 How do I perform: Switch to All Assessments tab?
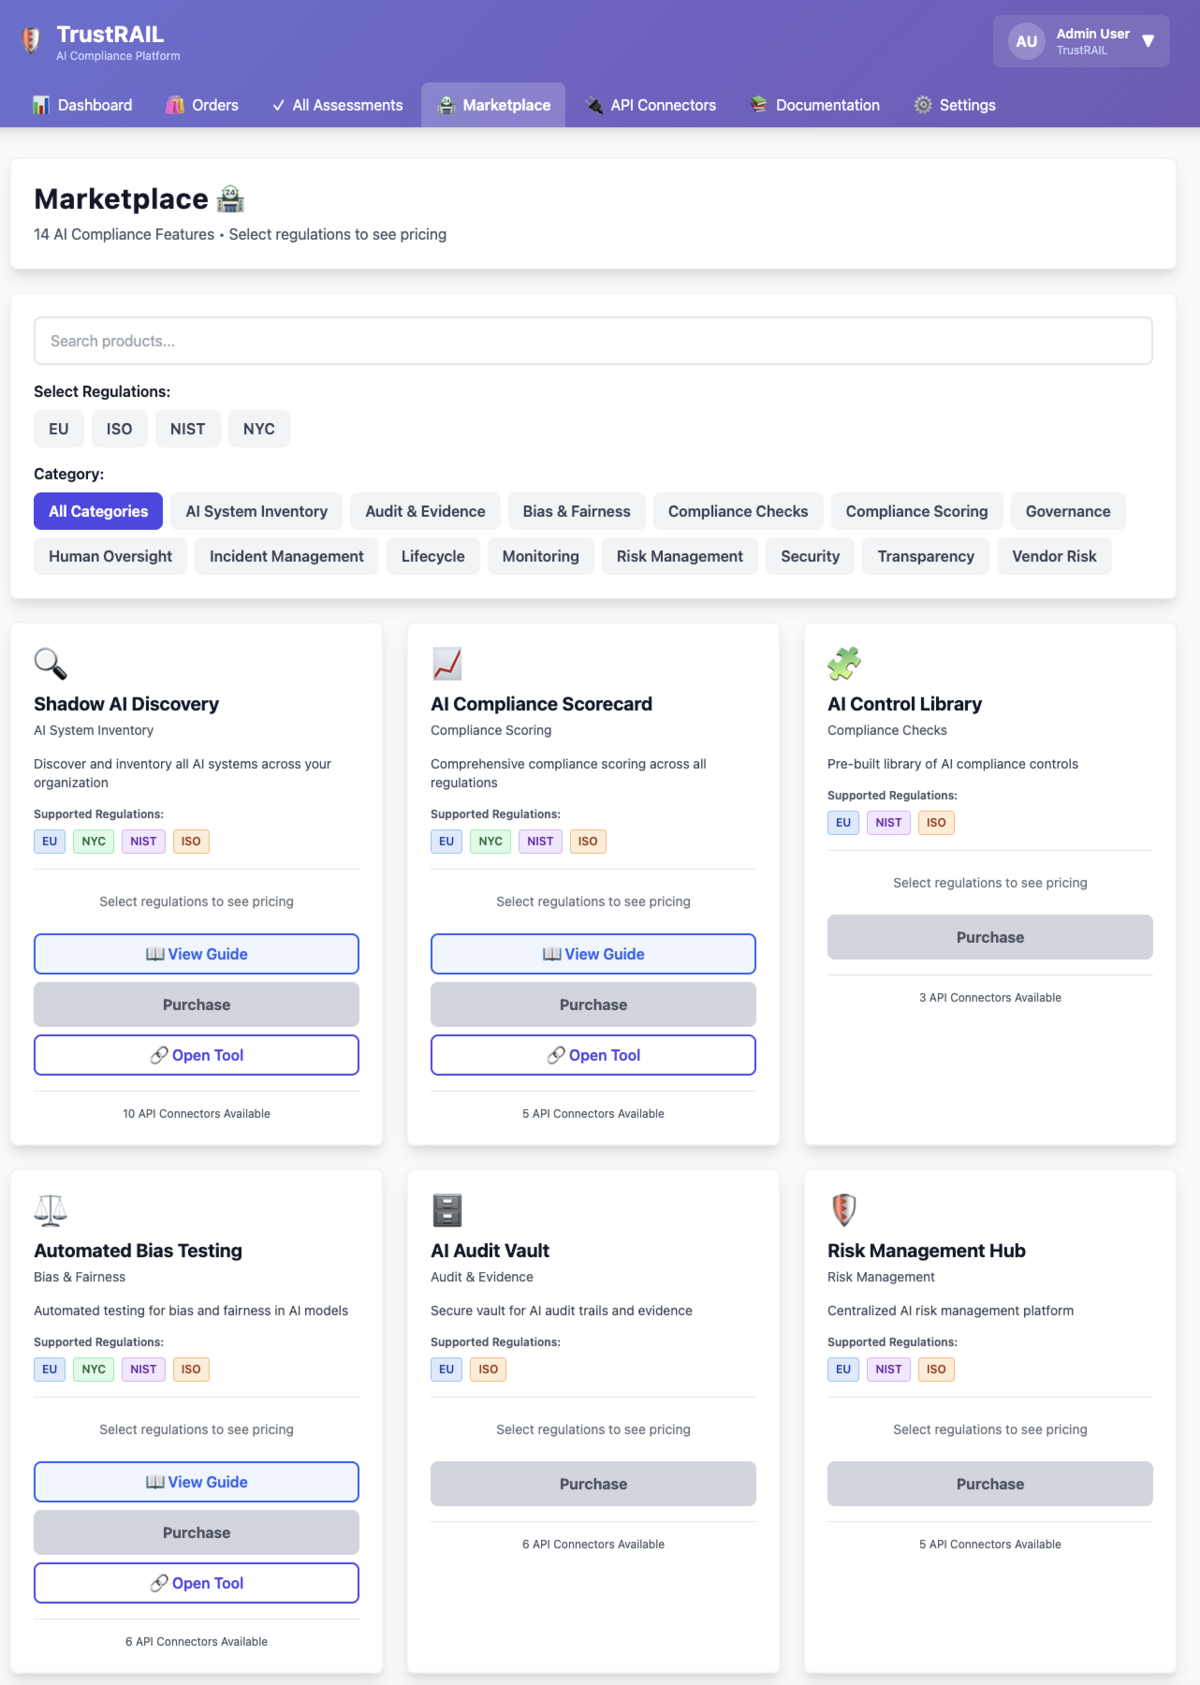click(337, 105)
